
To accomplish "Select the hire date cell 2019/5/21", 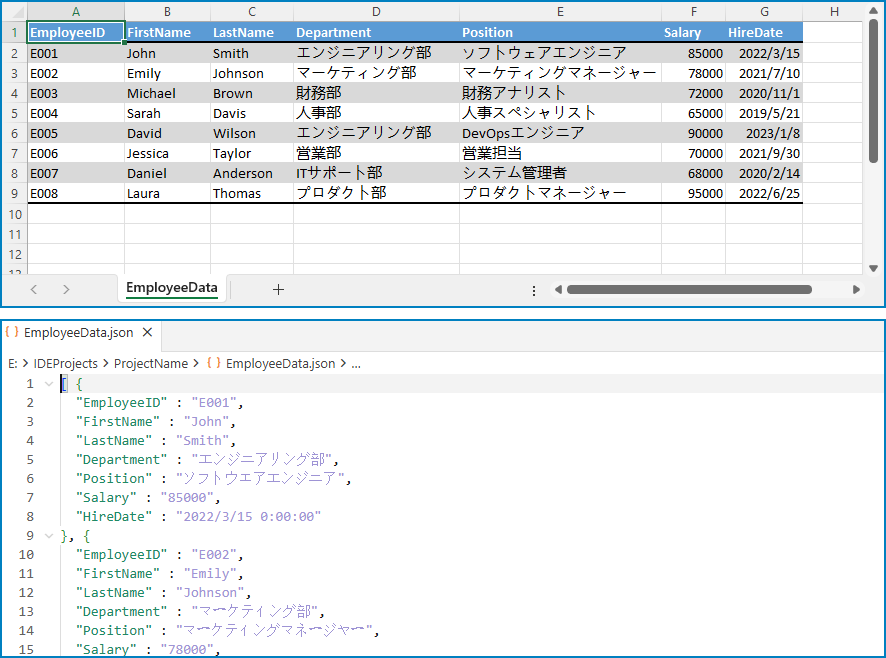I will [764, 113].
